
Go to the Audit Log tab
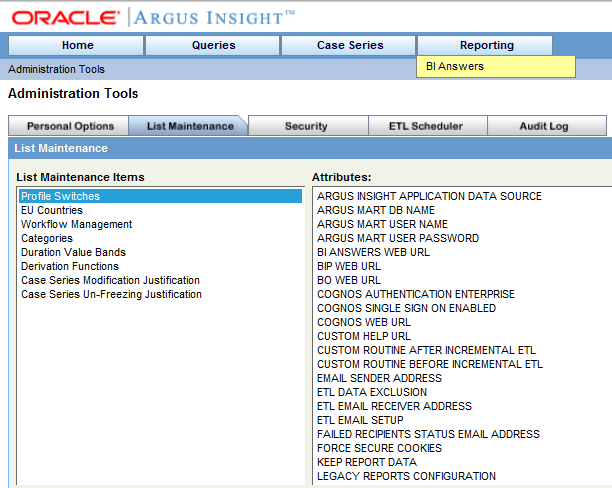point(547,126)
